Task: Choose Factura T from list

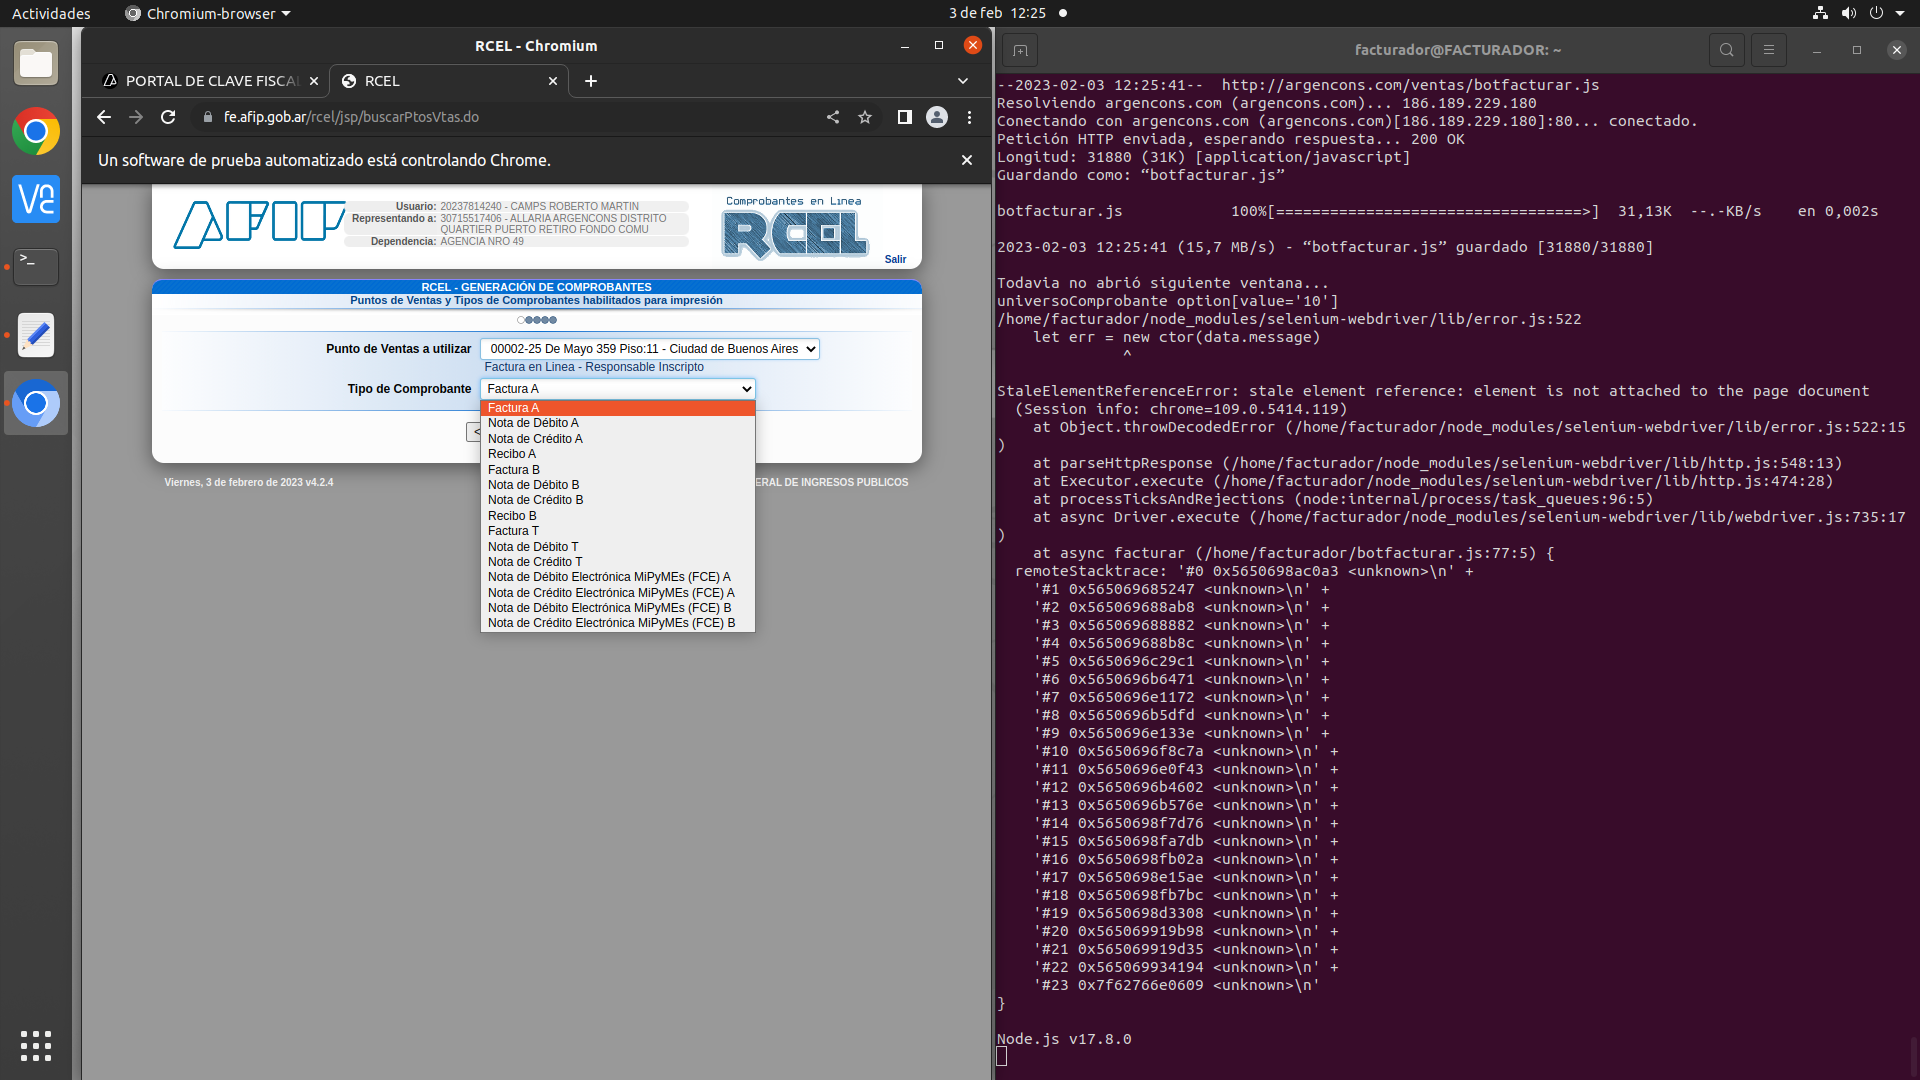Action: click(x=618, y=531)
